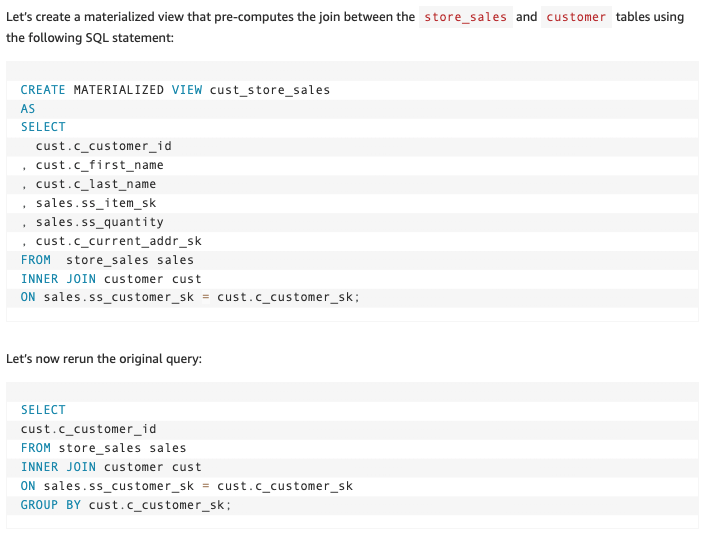This screenshot has height=544, width=708.
Task: Click the cust.c_last_name column line
Action: click(x=88, y=184)
